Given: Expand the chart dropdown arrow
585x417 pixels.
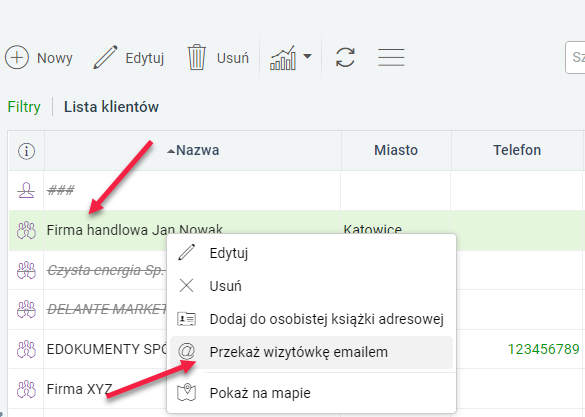Looking at the screenshot, I should pyautogui.click(x=307, y=56).
